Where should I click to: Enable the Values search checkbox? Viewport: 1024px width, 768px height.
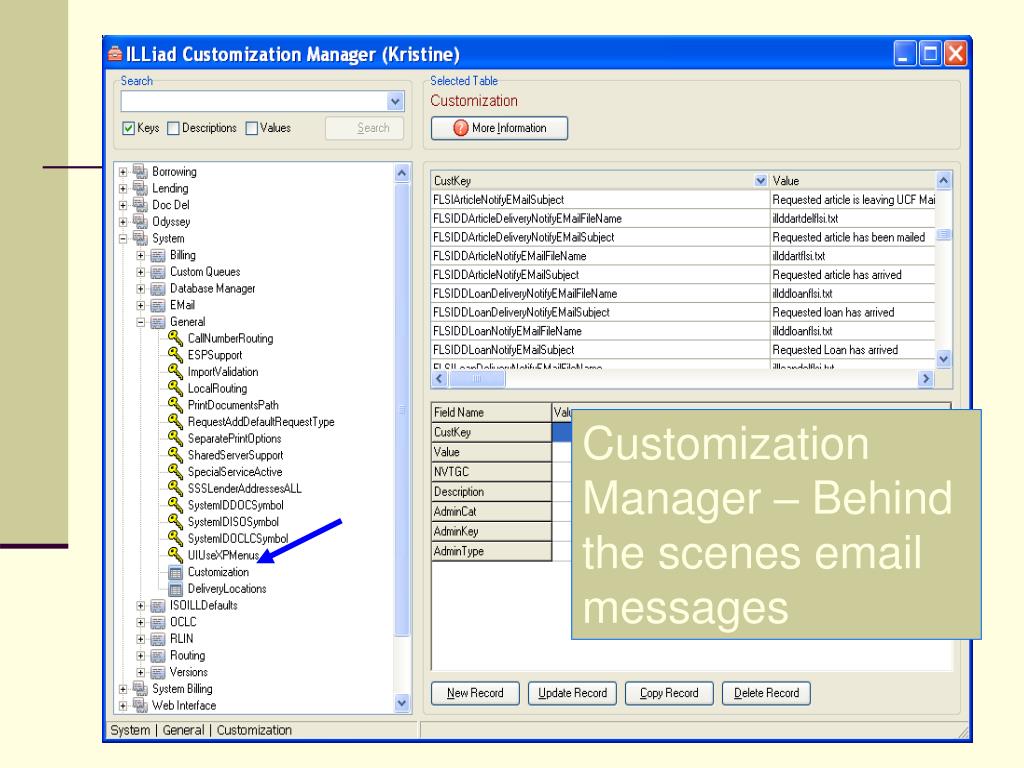(251, 128)
